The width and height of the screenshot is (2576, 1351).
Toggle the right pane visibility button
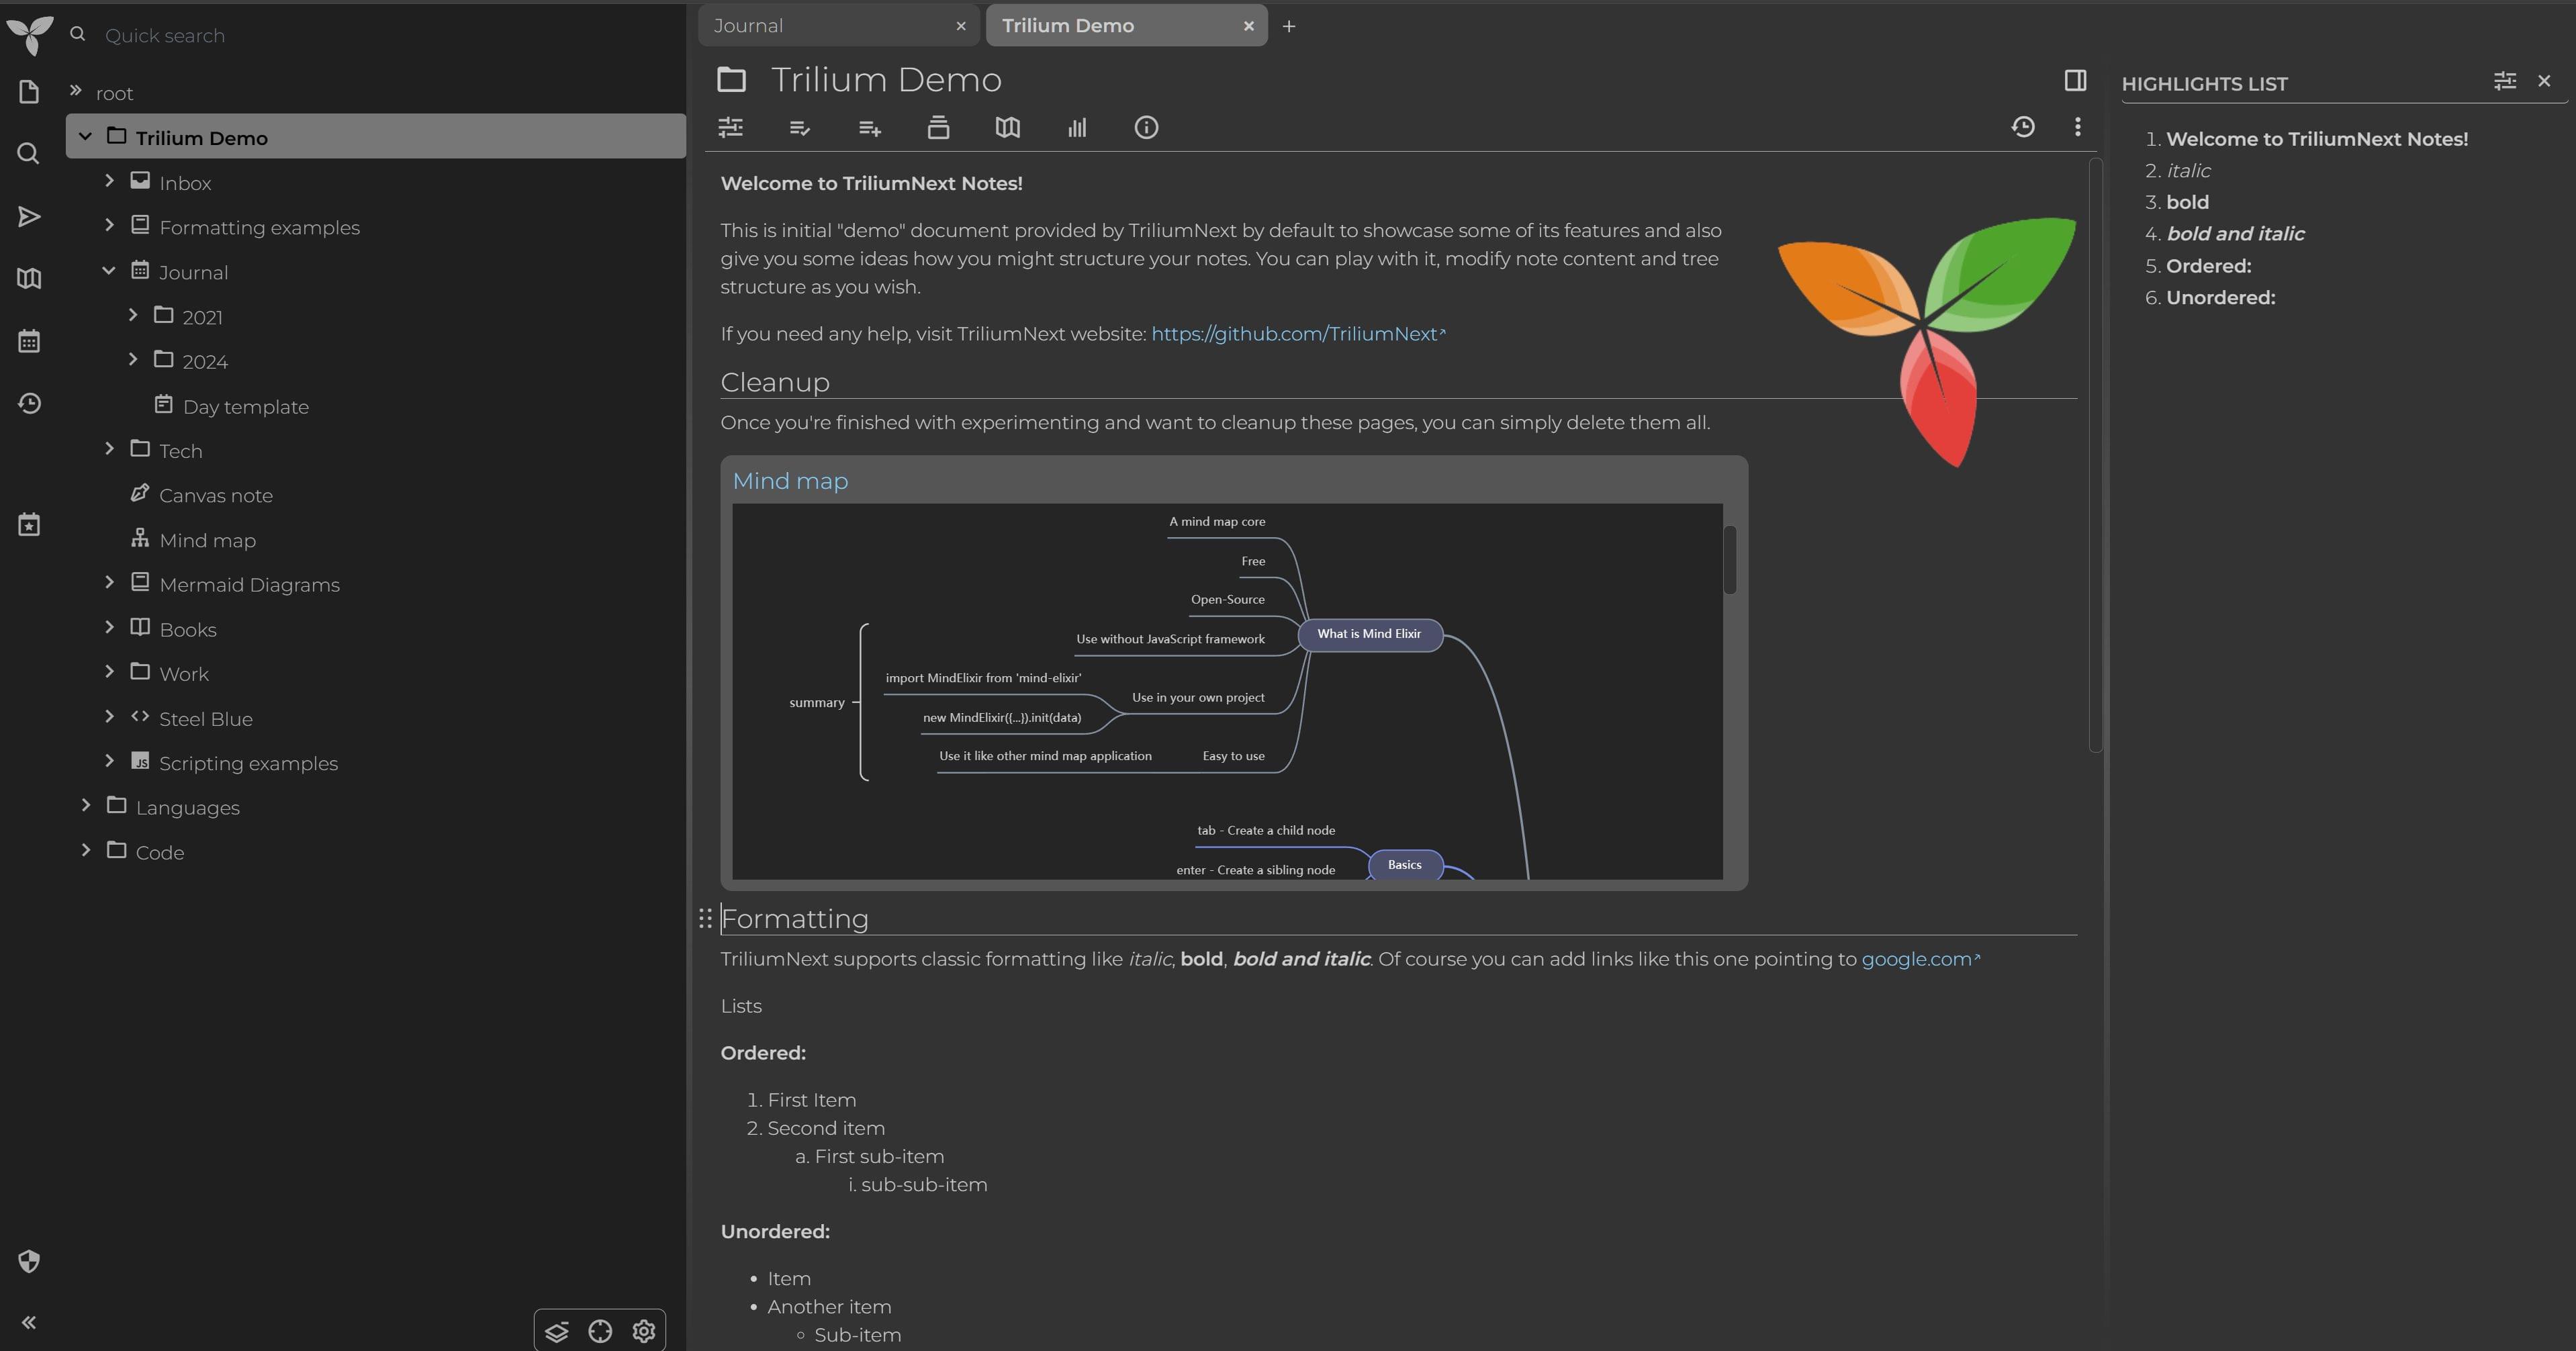tap(2075, 81)
